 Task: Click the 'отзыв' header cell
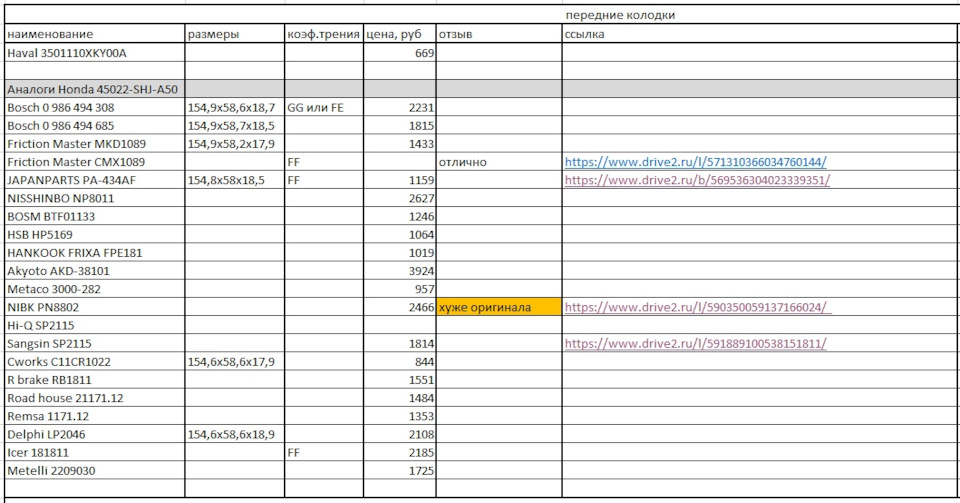tap(499, 34)
